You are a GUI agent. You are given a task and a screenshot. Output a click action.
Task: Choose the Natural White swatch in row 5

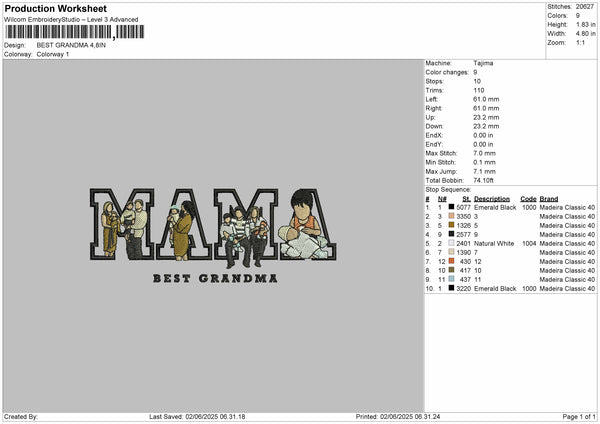pos(451,243)
